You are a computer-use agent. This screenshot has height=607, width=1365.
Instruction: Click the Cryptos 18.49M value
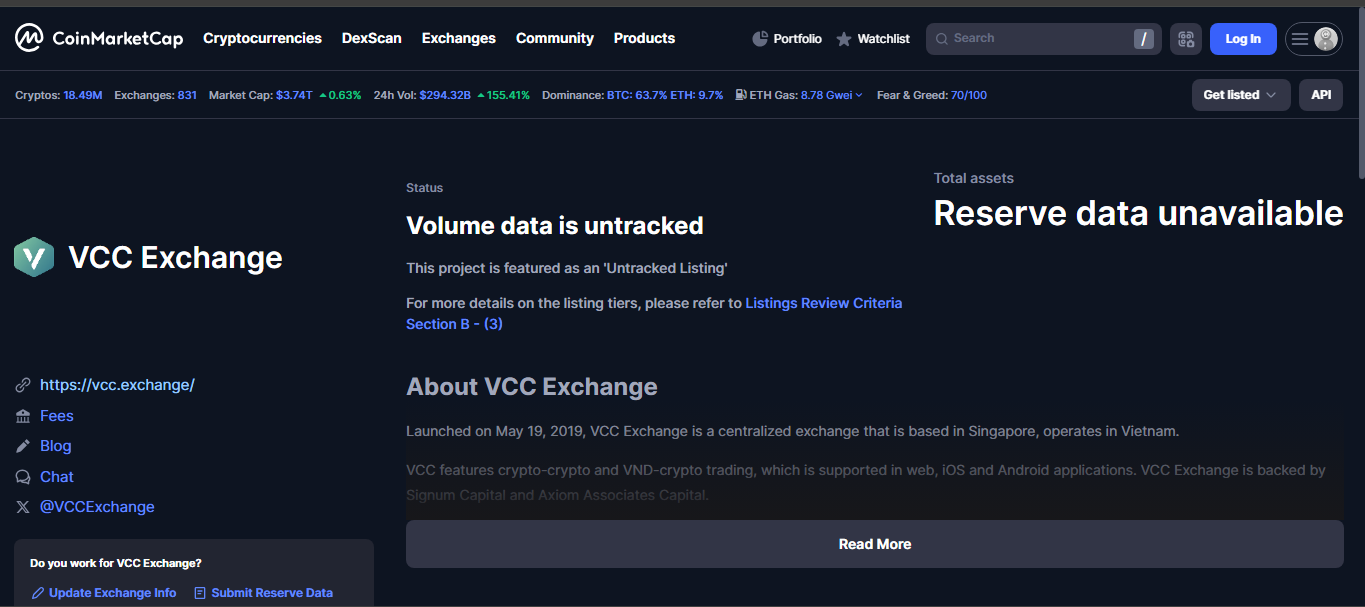click(x=83, y=95)
